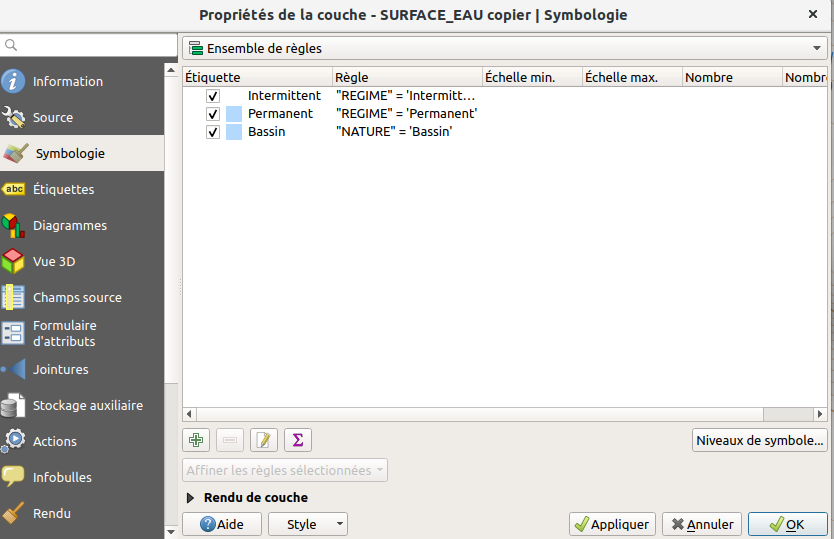The width and height of the screenshot is (834, 539).
Task: Click the Stockage auxiliaire database icon
Action: coord(13,405)
